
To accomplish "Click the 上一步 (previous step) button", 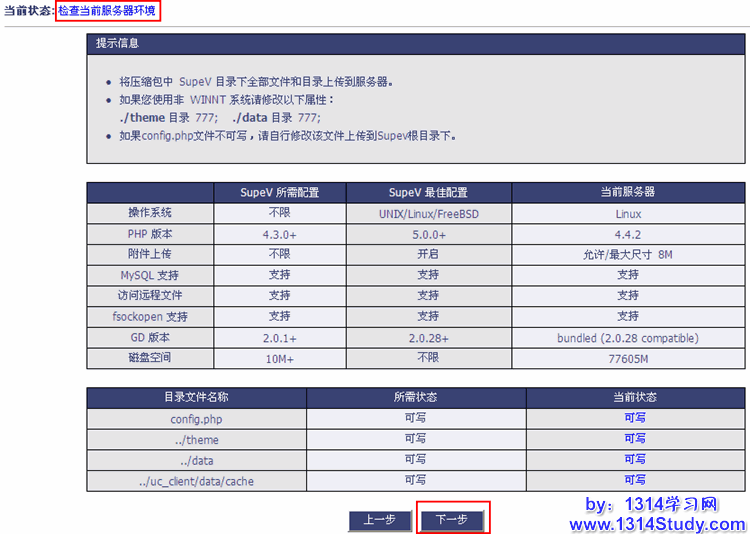I will point(379,520).
